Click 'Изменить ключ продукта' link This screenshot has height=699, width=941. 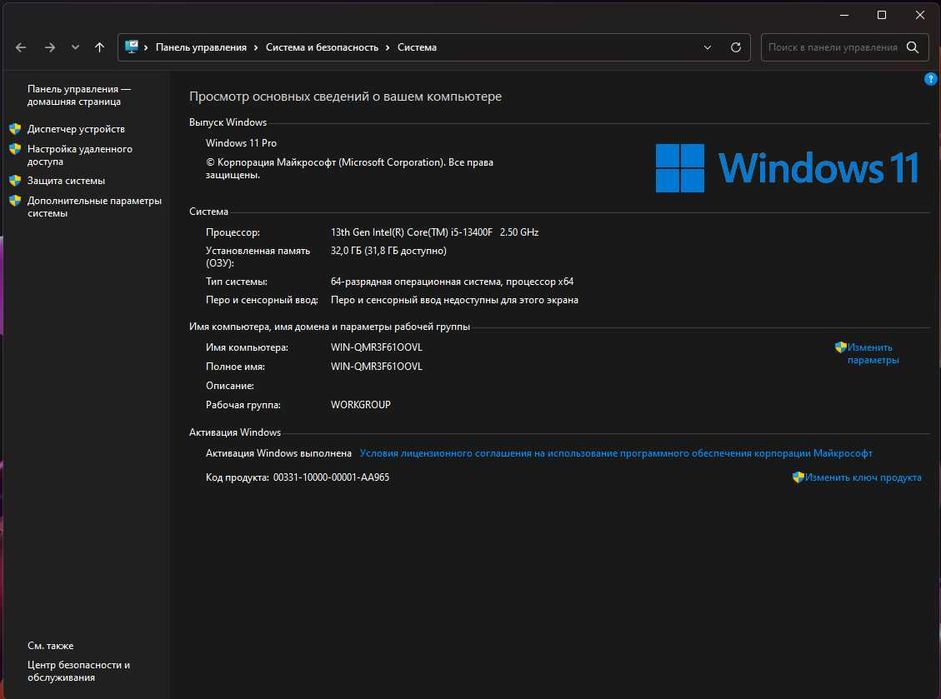[x=863, y=478]
